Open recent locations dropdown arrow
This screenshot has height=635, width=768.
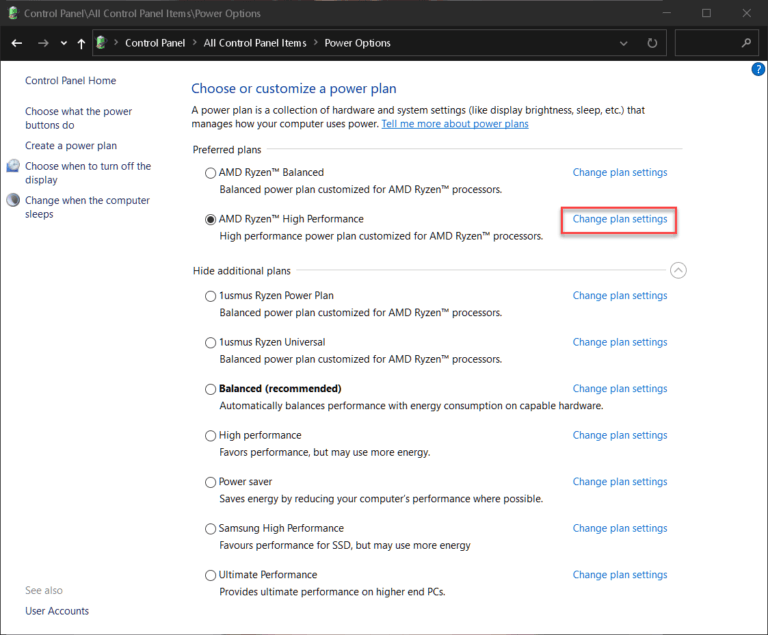coord(64,43)
